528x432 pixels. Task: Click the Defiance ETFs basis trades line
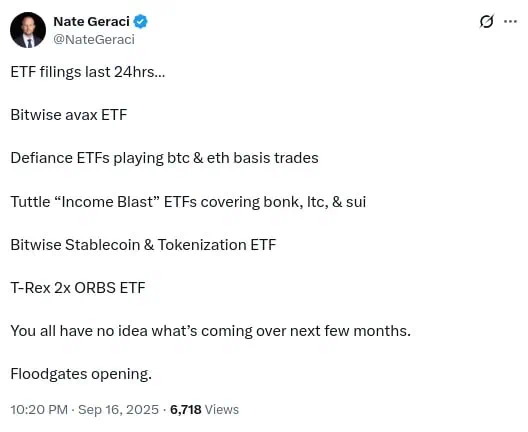[164, 158]
